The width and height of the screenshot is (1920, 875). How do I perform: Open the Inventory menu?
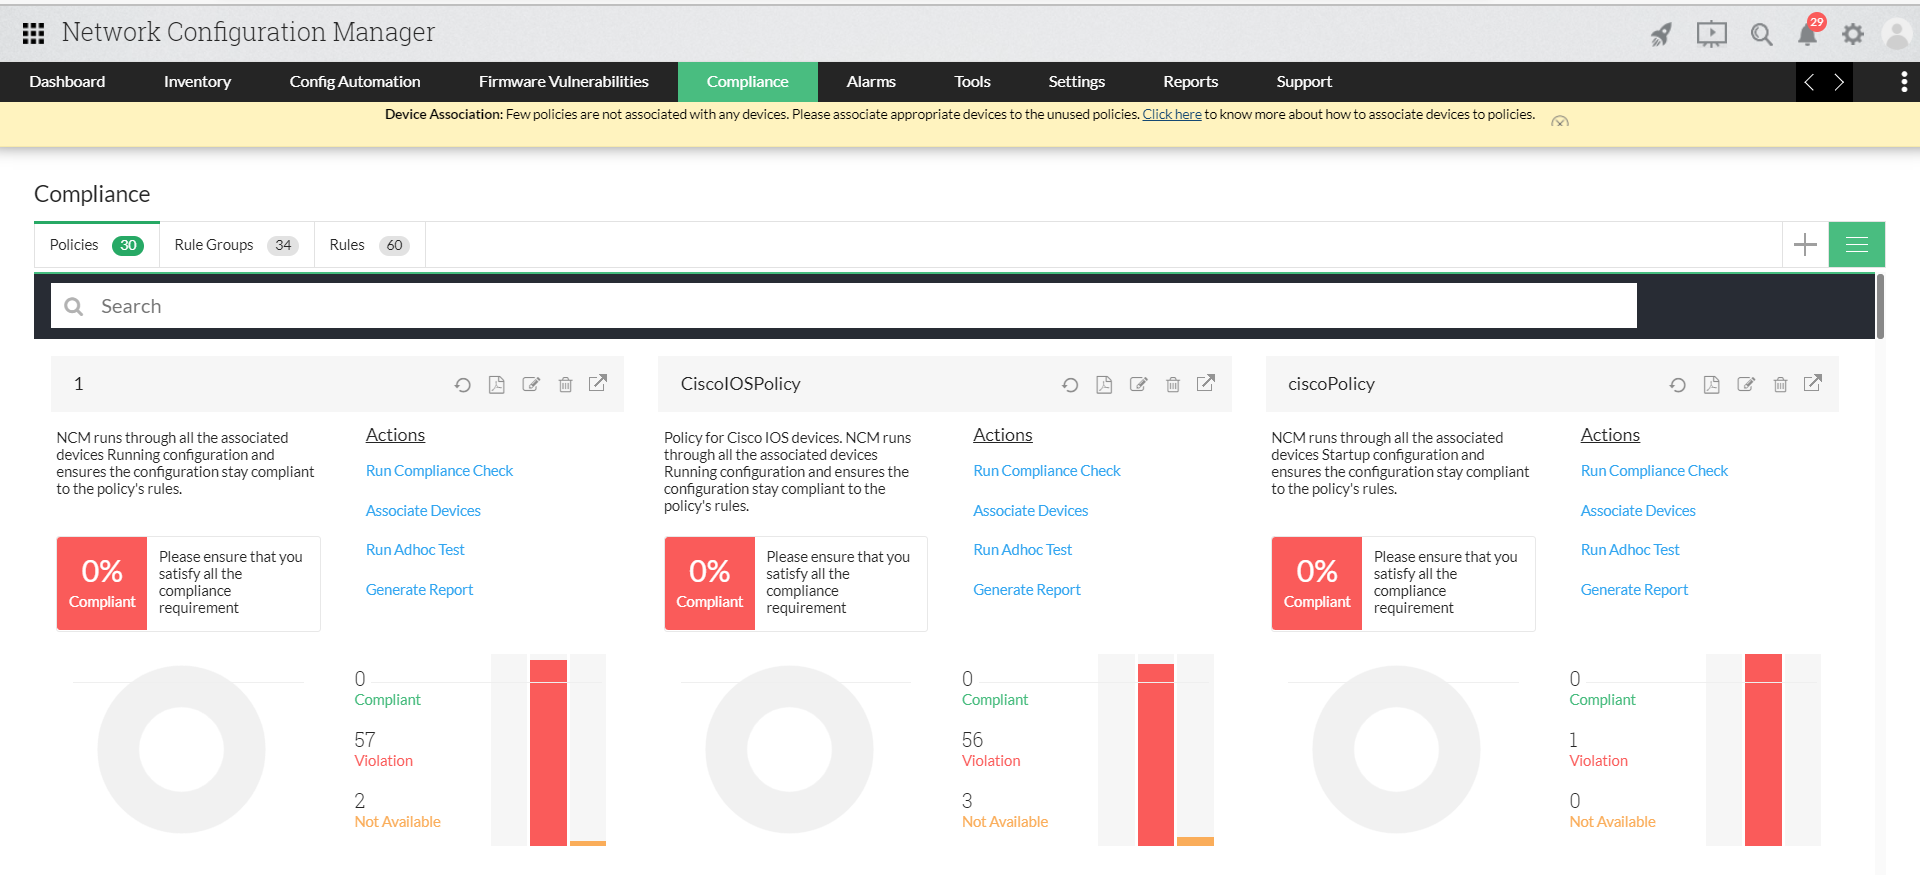pyautogui.click(x=197, y=82)
